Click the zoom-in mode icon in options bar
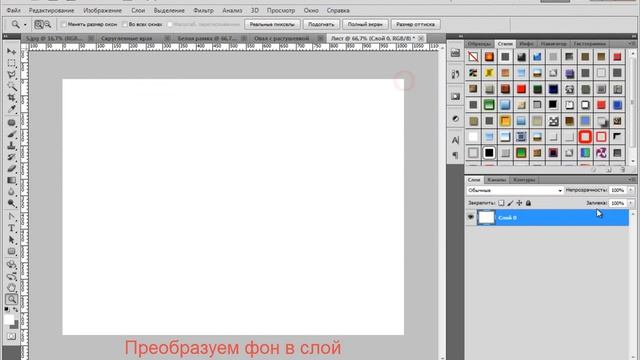640x360 pixels. tap(39, 24)
